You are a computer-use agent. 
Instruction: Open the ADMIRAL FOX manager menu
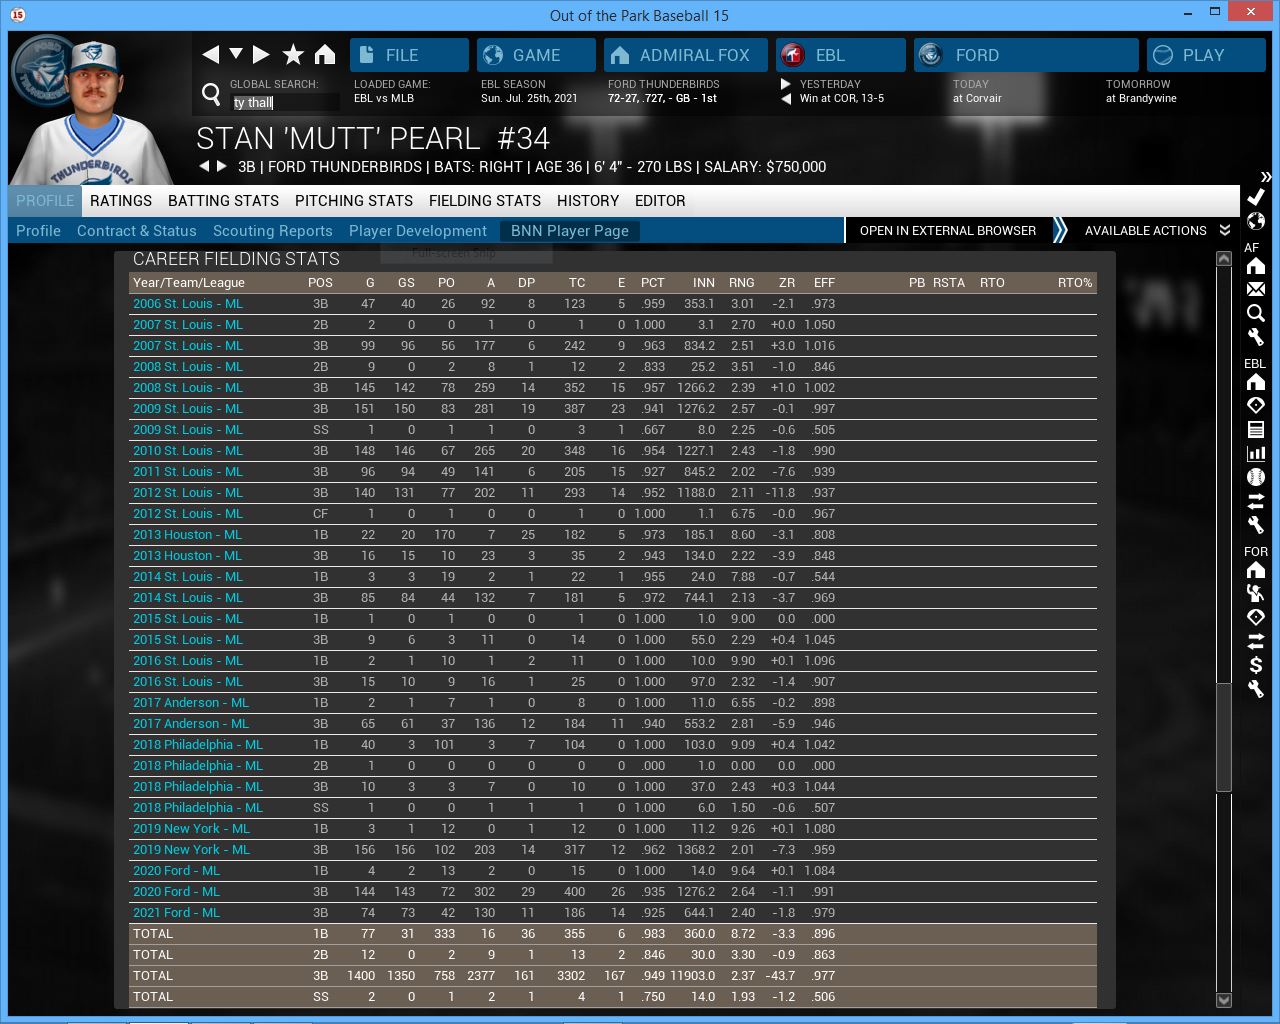coord(686,55)
